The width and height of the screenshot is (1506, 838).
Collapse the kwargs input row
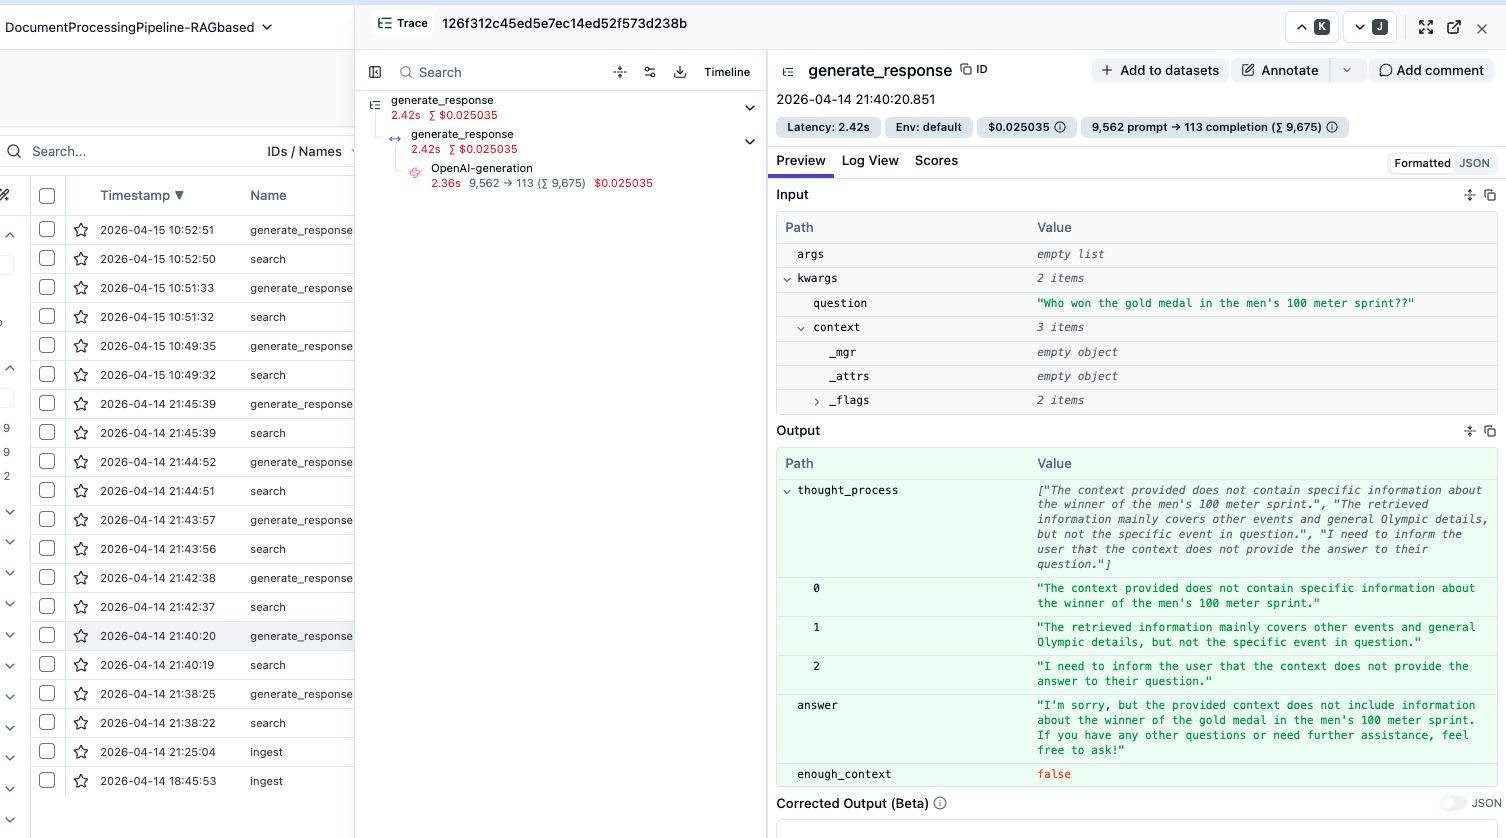click(x=787, y=279)
